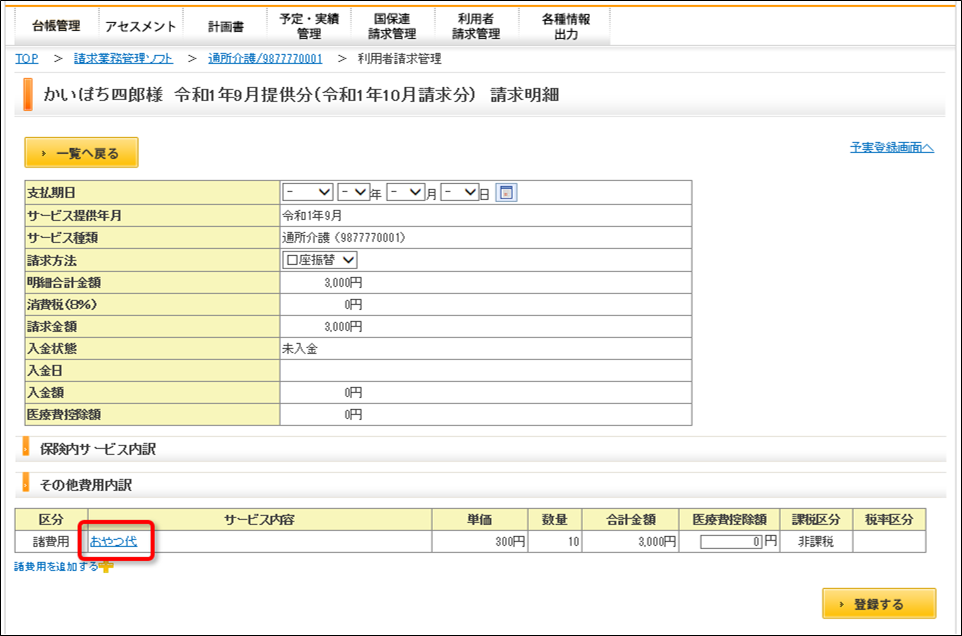This screenshot has width=962, height=636.
Task: Open the おやつ代 service link
Action: tap(114, 541)
